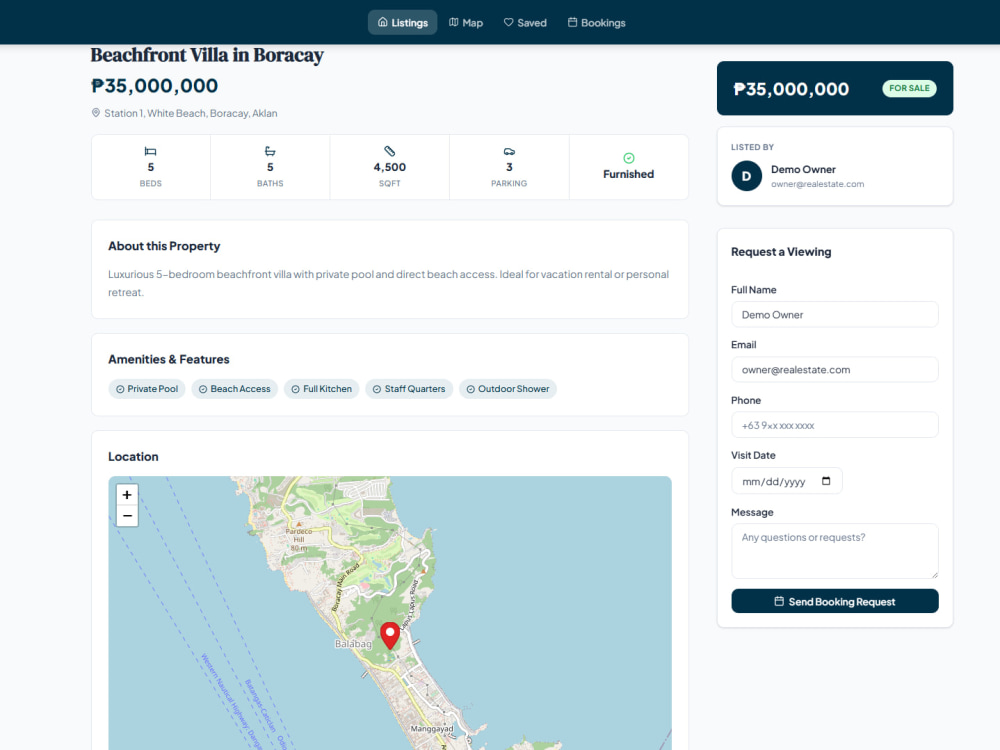Zoom out on the location map
This screenshot has height=750, width=1000.
[x=127, y=516]
